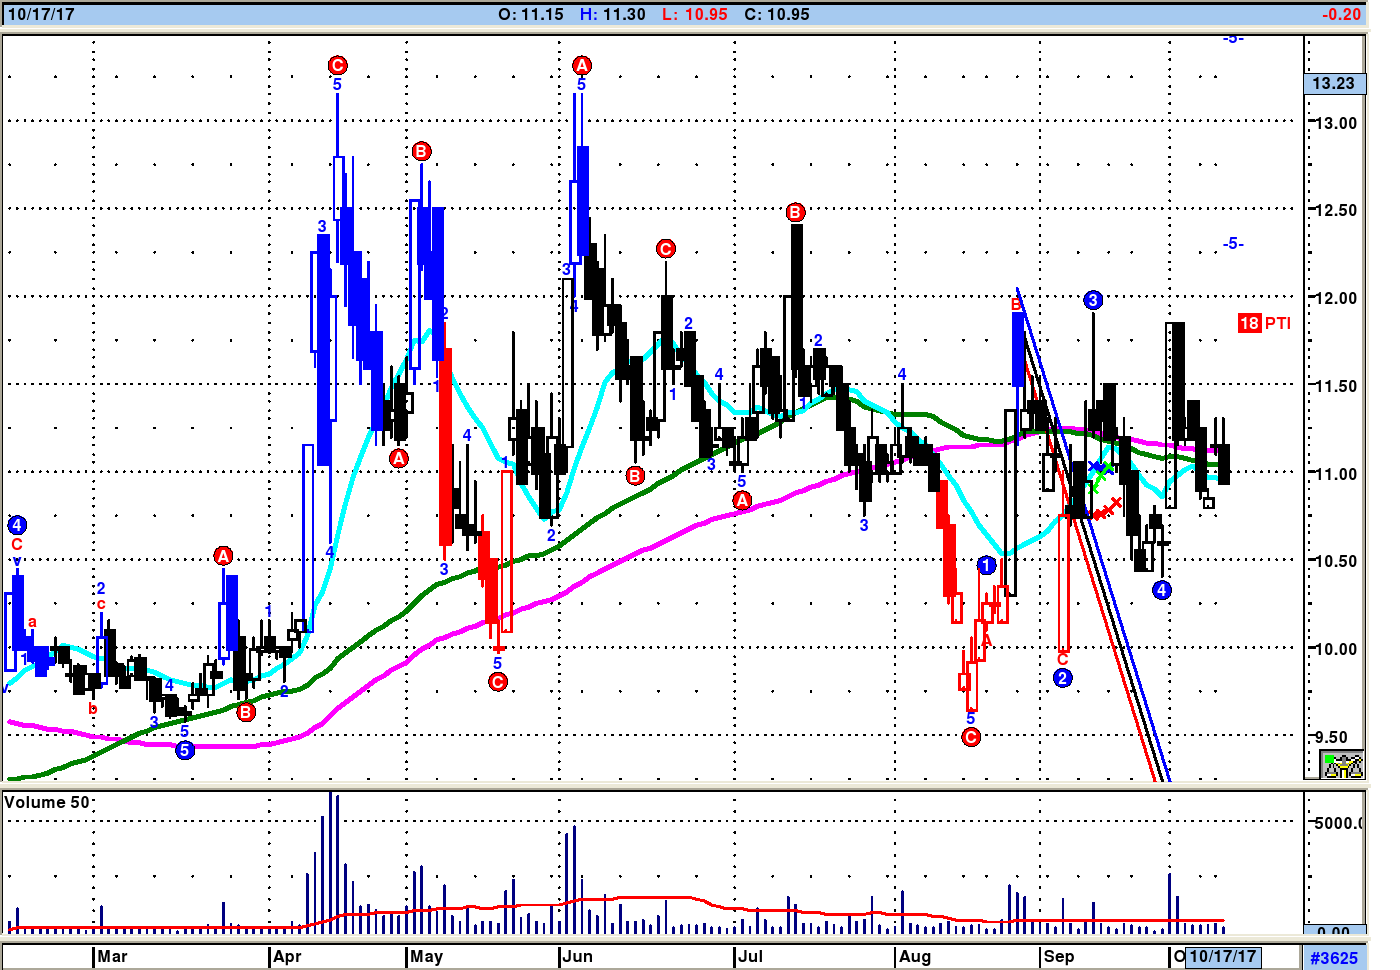Viewport: 1400px width, 970px height.
Task: Click the Jun label on the time axis
Action: (x=577, y=956)
